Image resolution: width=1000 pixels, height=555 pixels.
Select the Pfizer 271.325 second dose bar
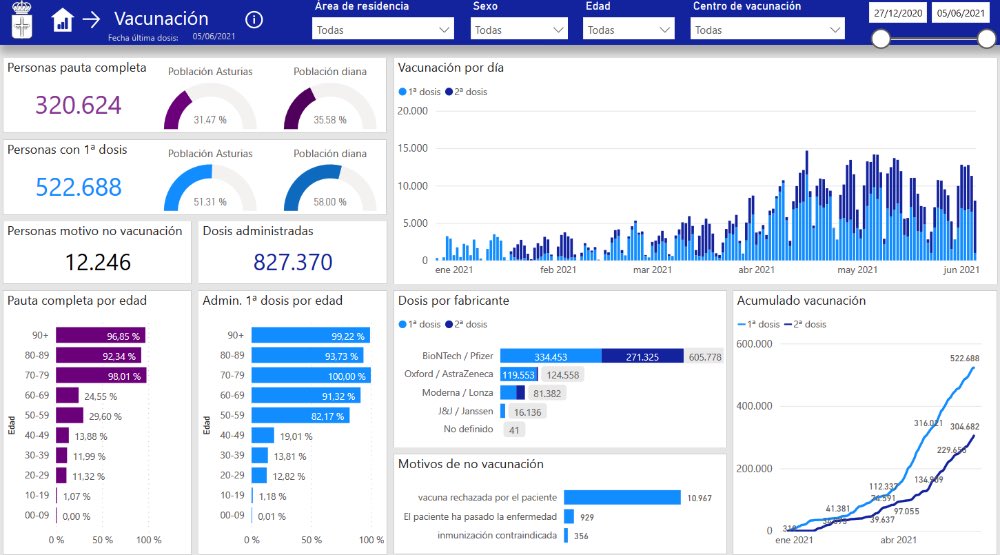[x=642, y=356]
